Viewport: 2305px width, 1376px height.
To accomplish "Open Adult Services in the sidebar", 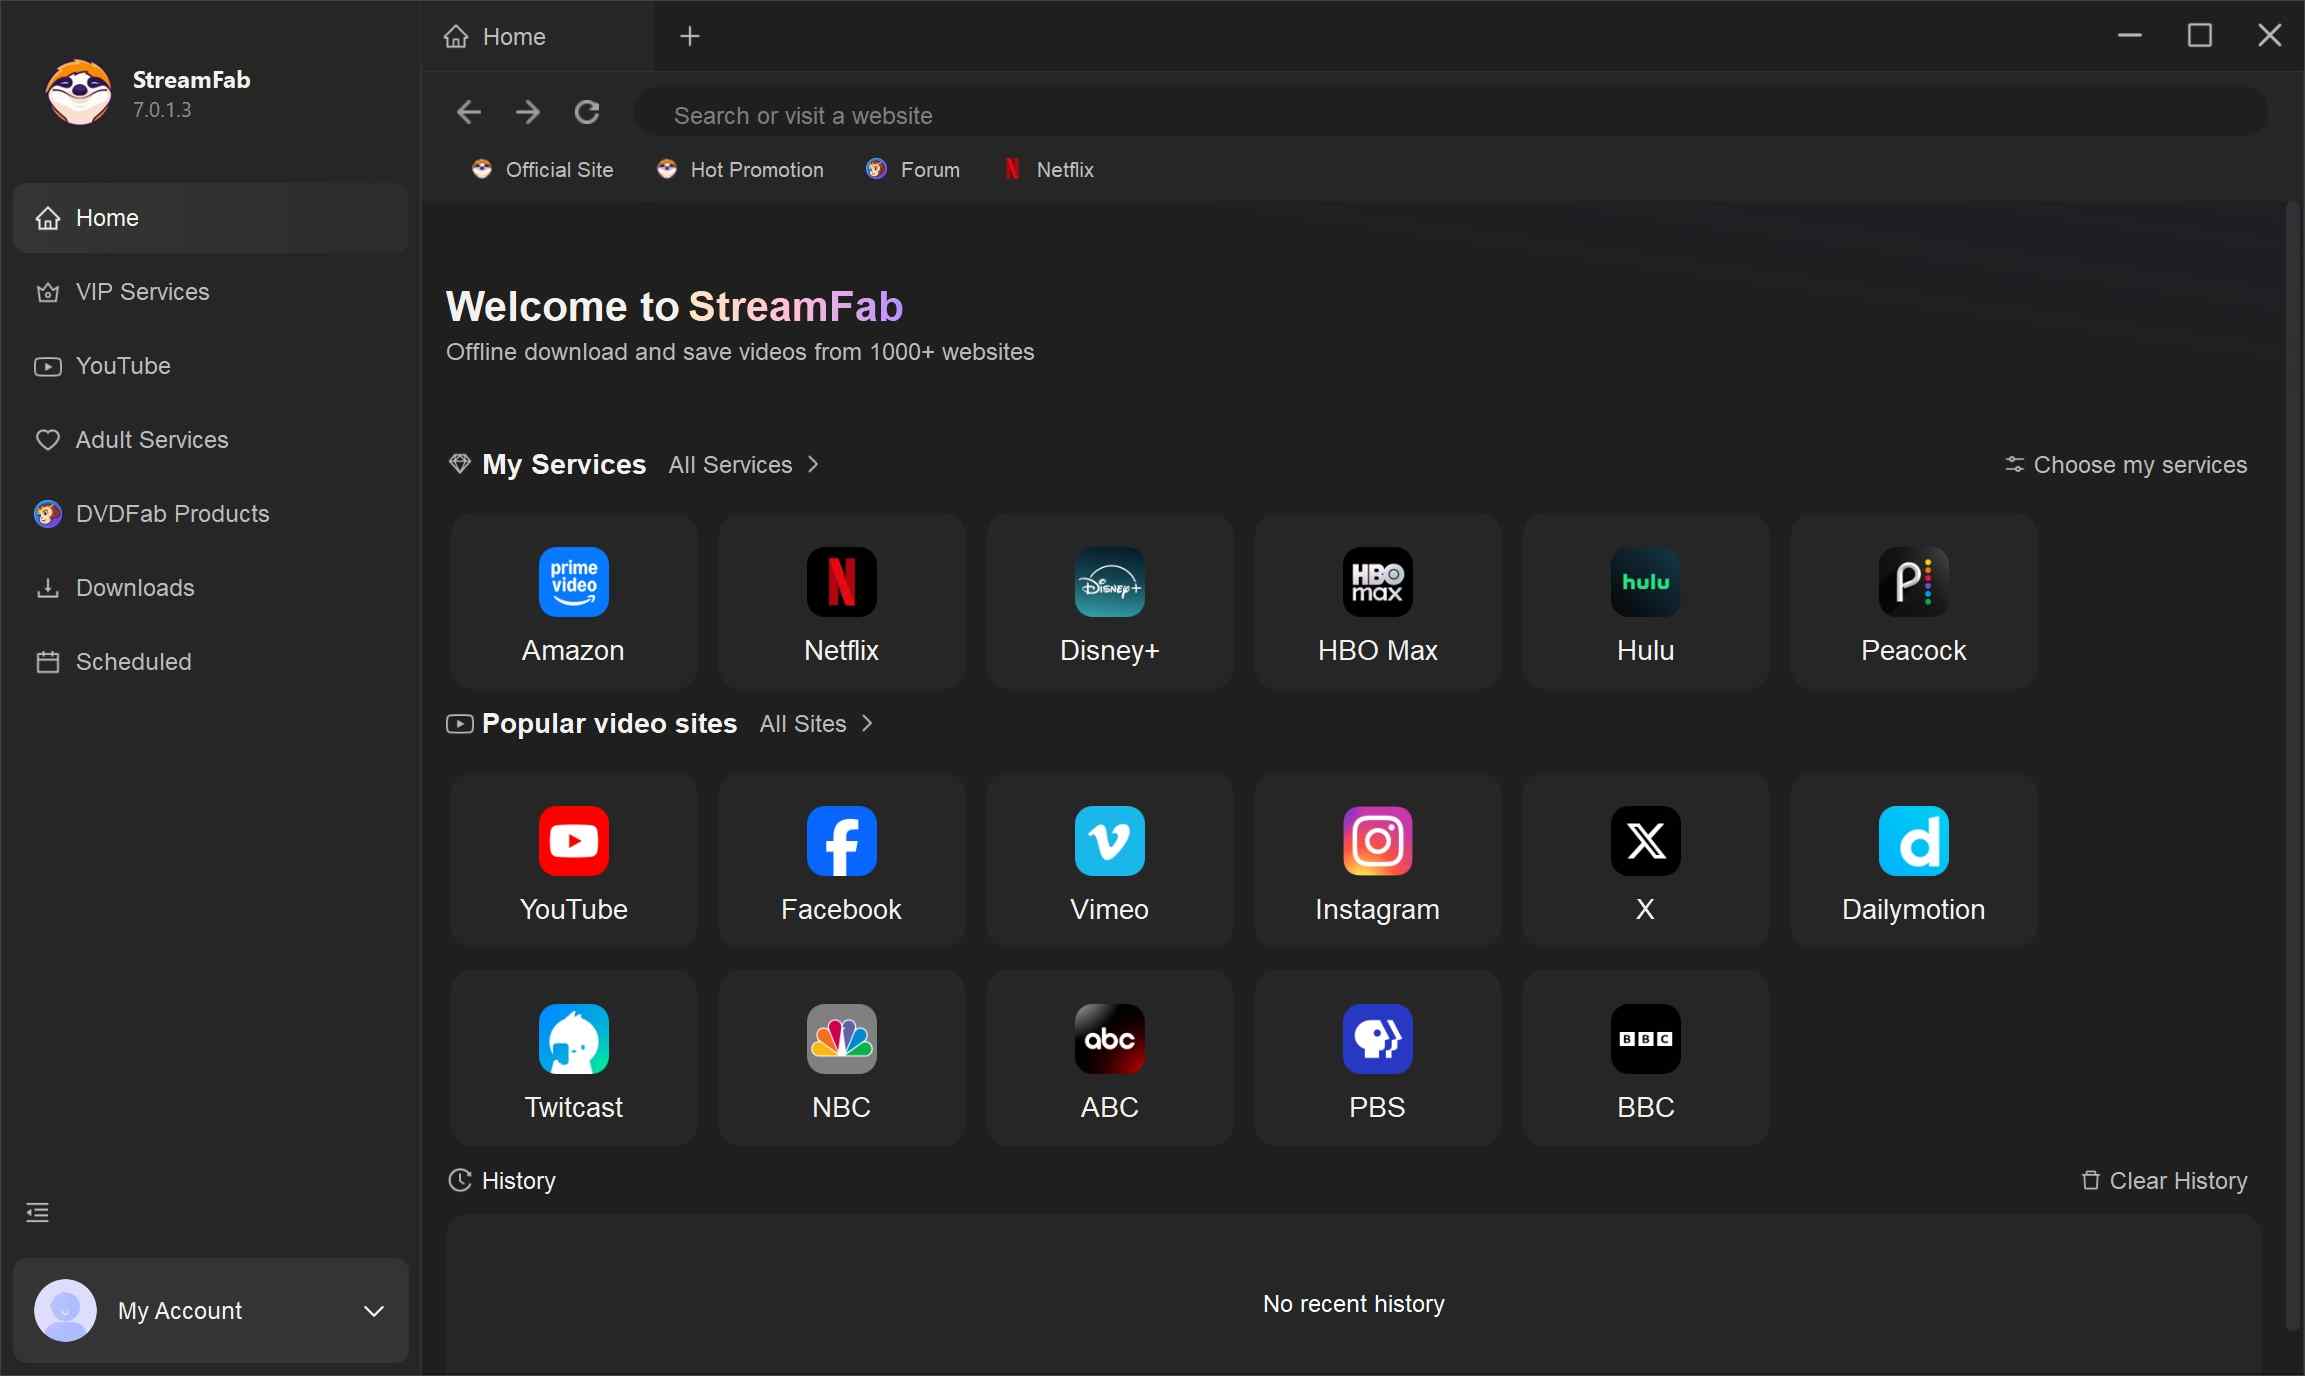I will click(x=150, y=439).
